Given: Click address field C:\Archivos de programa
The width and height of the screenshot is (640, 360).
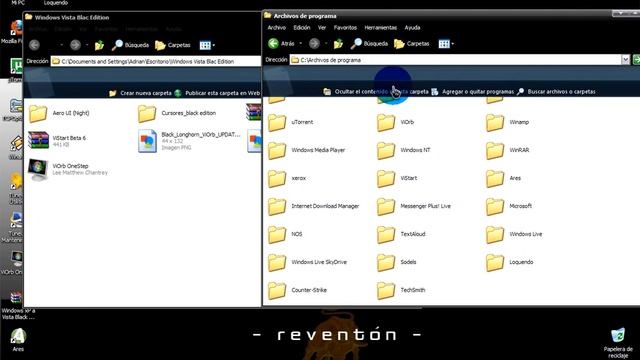Looking at the screenshot, I should (x=455, y=60).
